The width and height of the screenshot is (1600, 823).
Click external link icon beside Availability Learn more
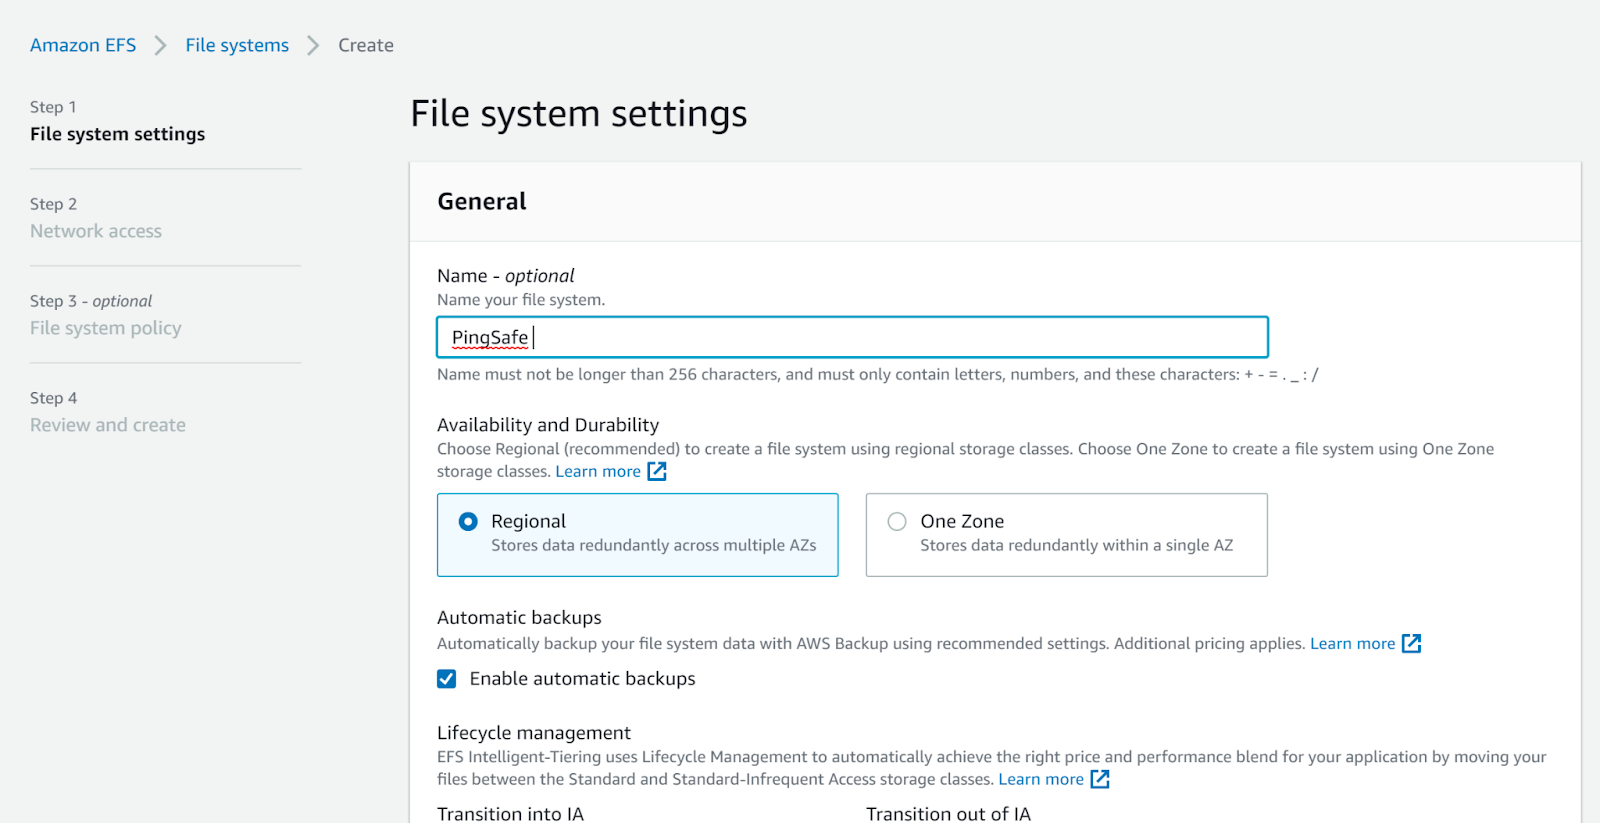pyautogui.click(x=657, y=471)
